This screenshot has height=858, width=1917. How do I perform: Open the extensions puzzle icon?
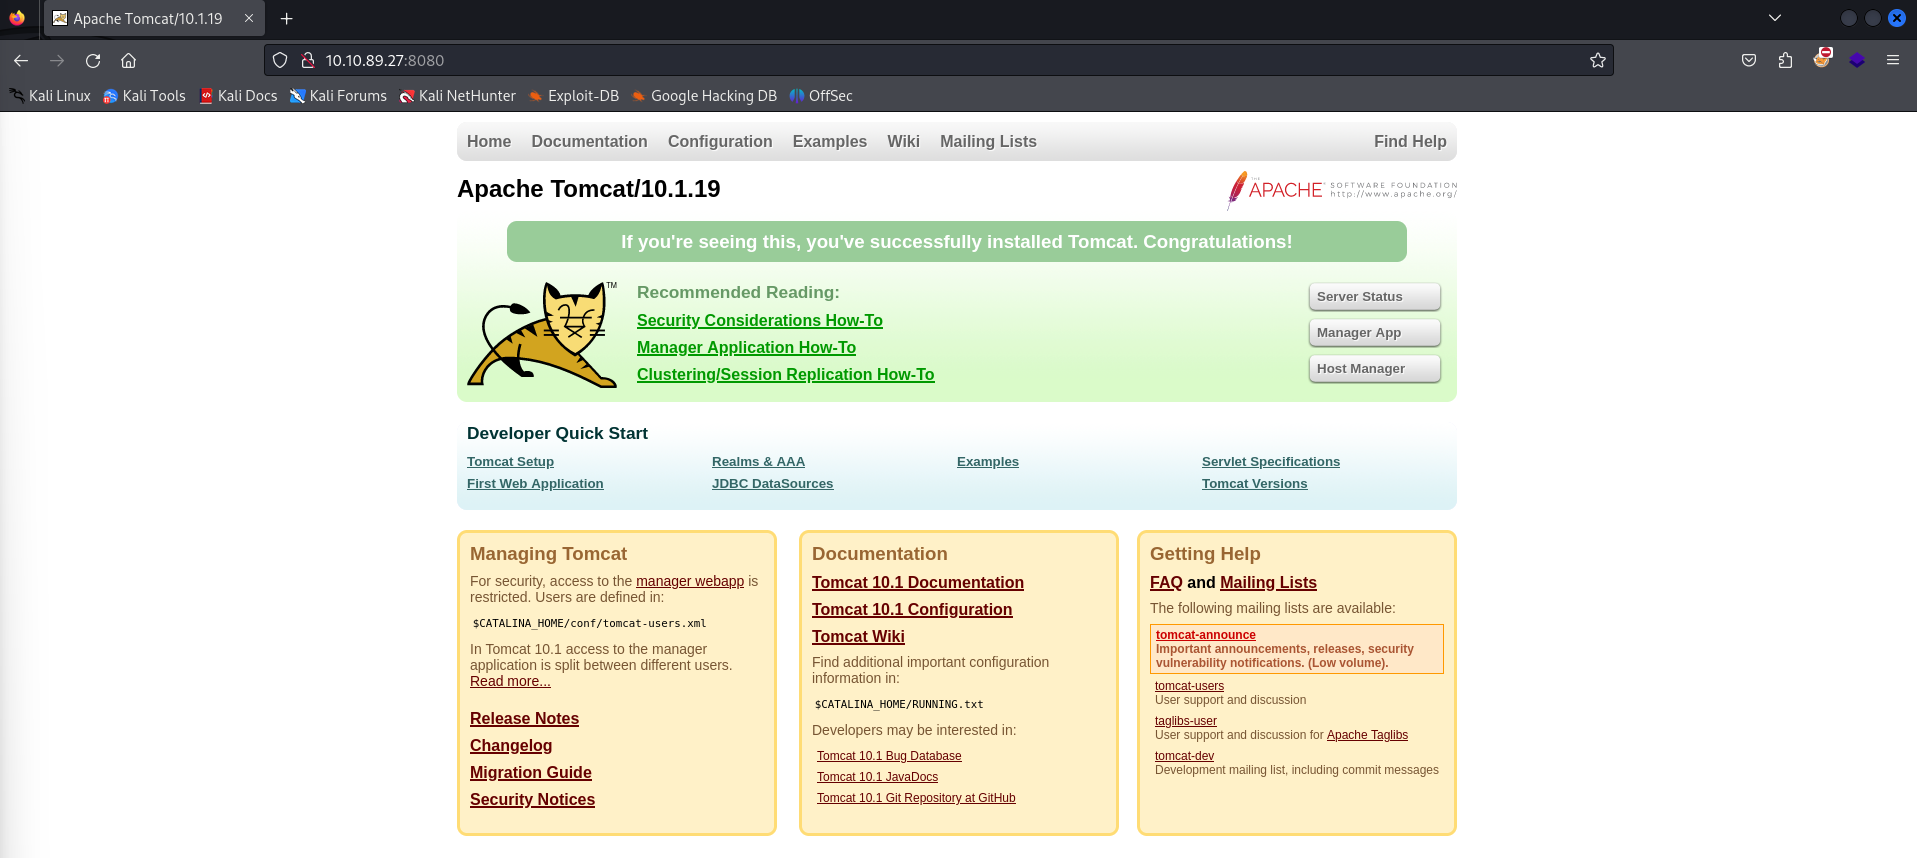pyautogui.click(x=1785, y=61)
